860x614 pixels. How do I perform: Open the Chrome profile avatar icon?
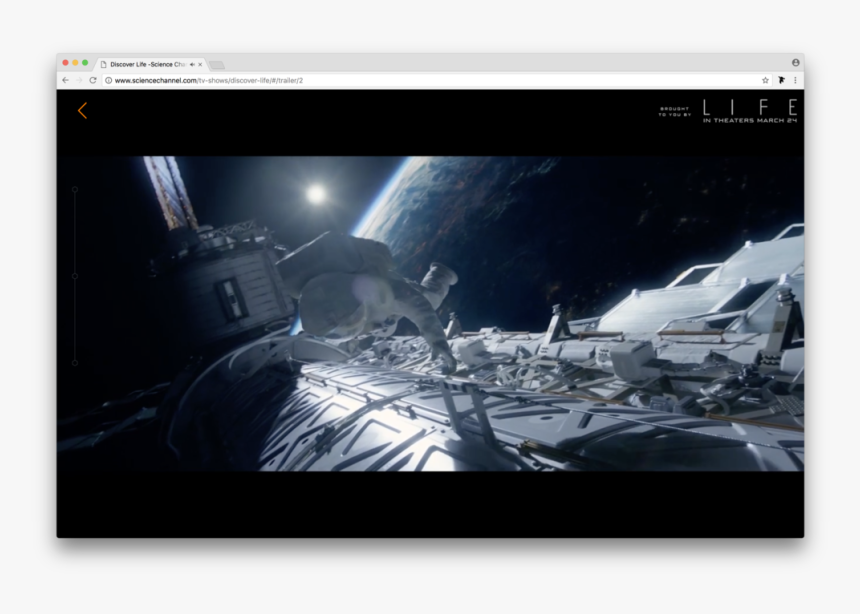coord(795,63)
